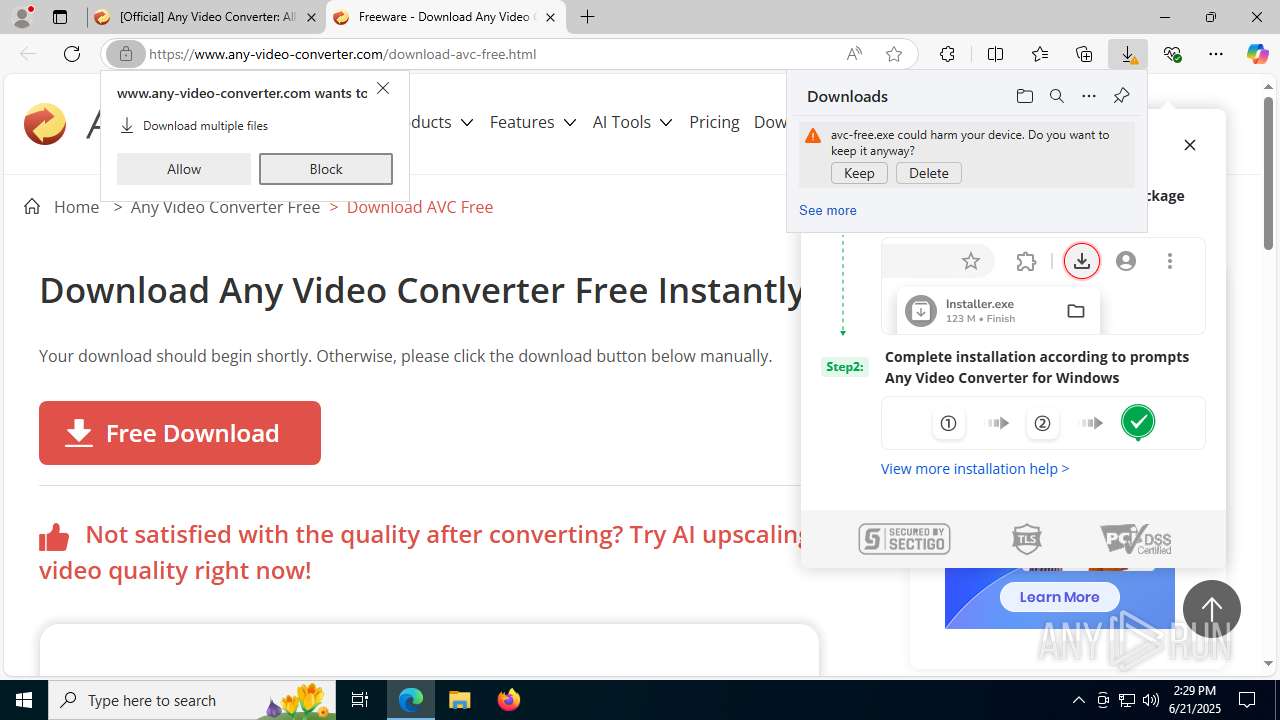Expand the AI Tools dropdown
1280x720 pixels.
tap(666, 122)
